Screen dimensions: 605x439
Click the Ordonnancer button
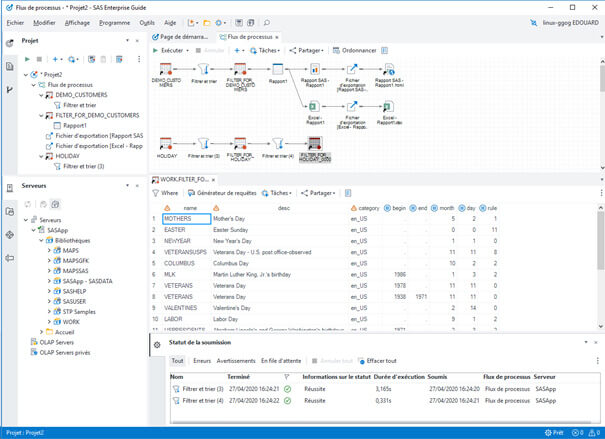pos(355,51)
